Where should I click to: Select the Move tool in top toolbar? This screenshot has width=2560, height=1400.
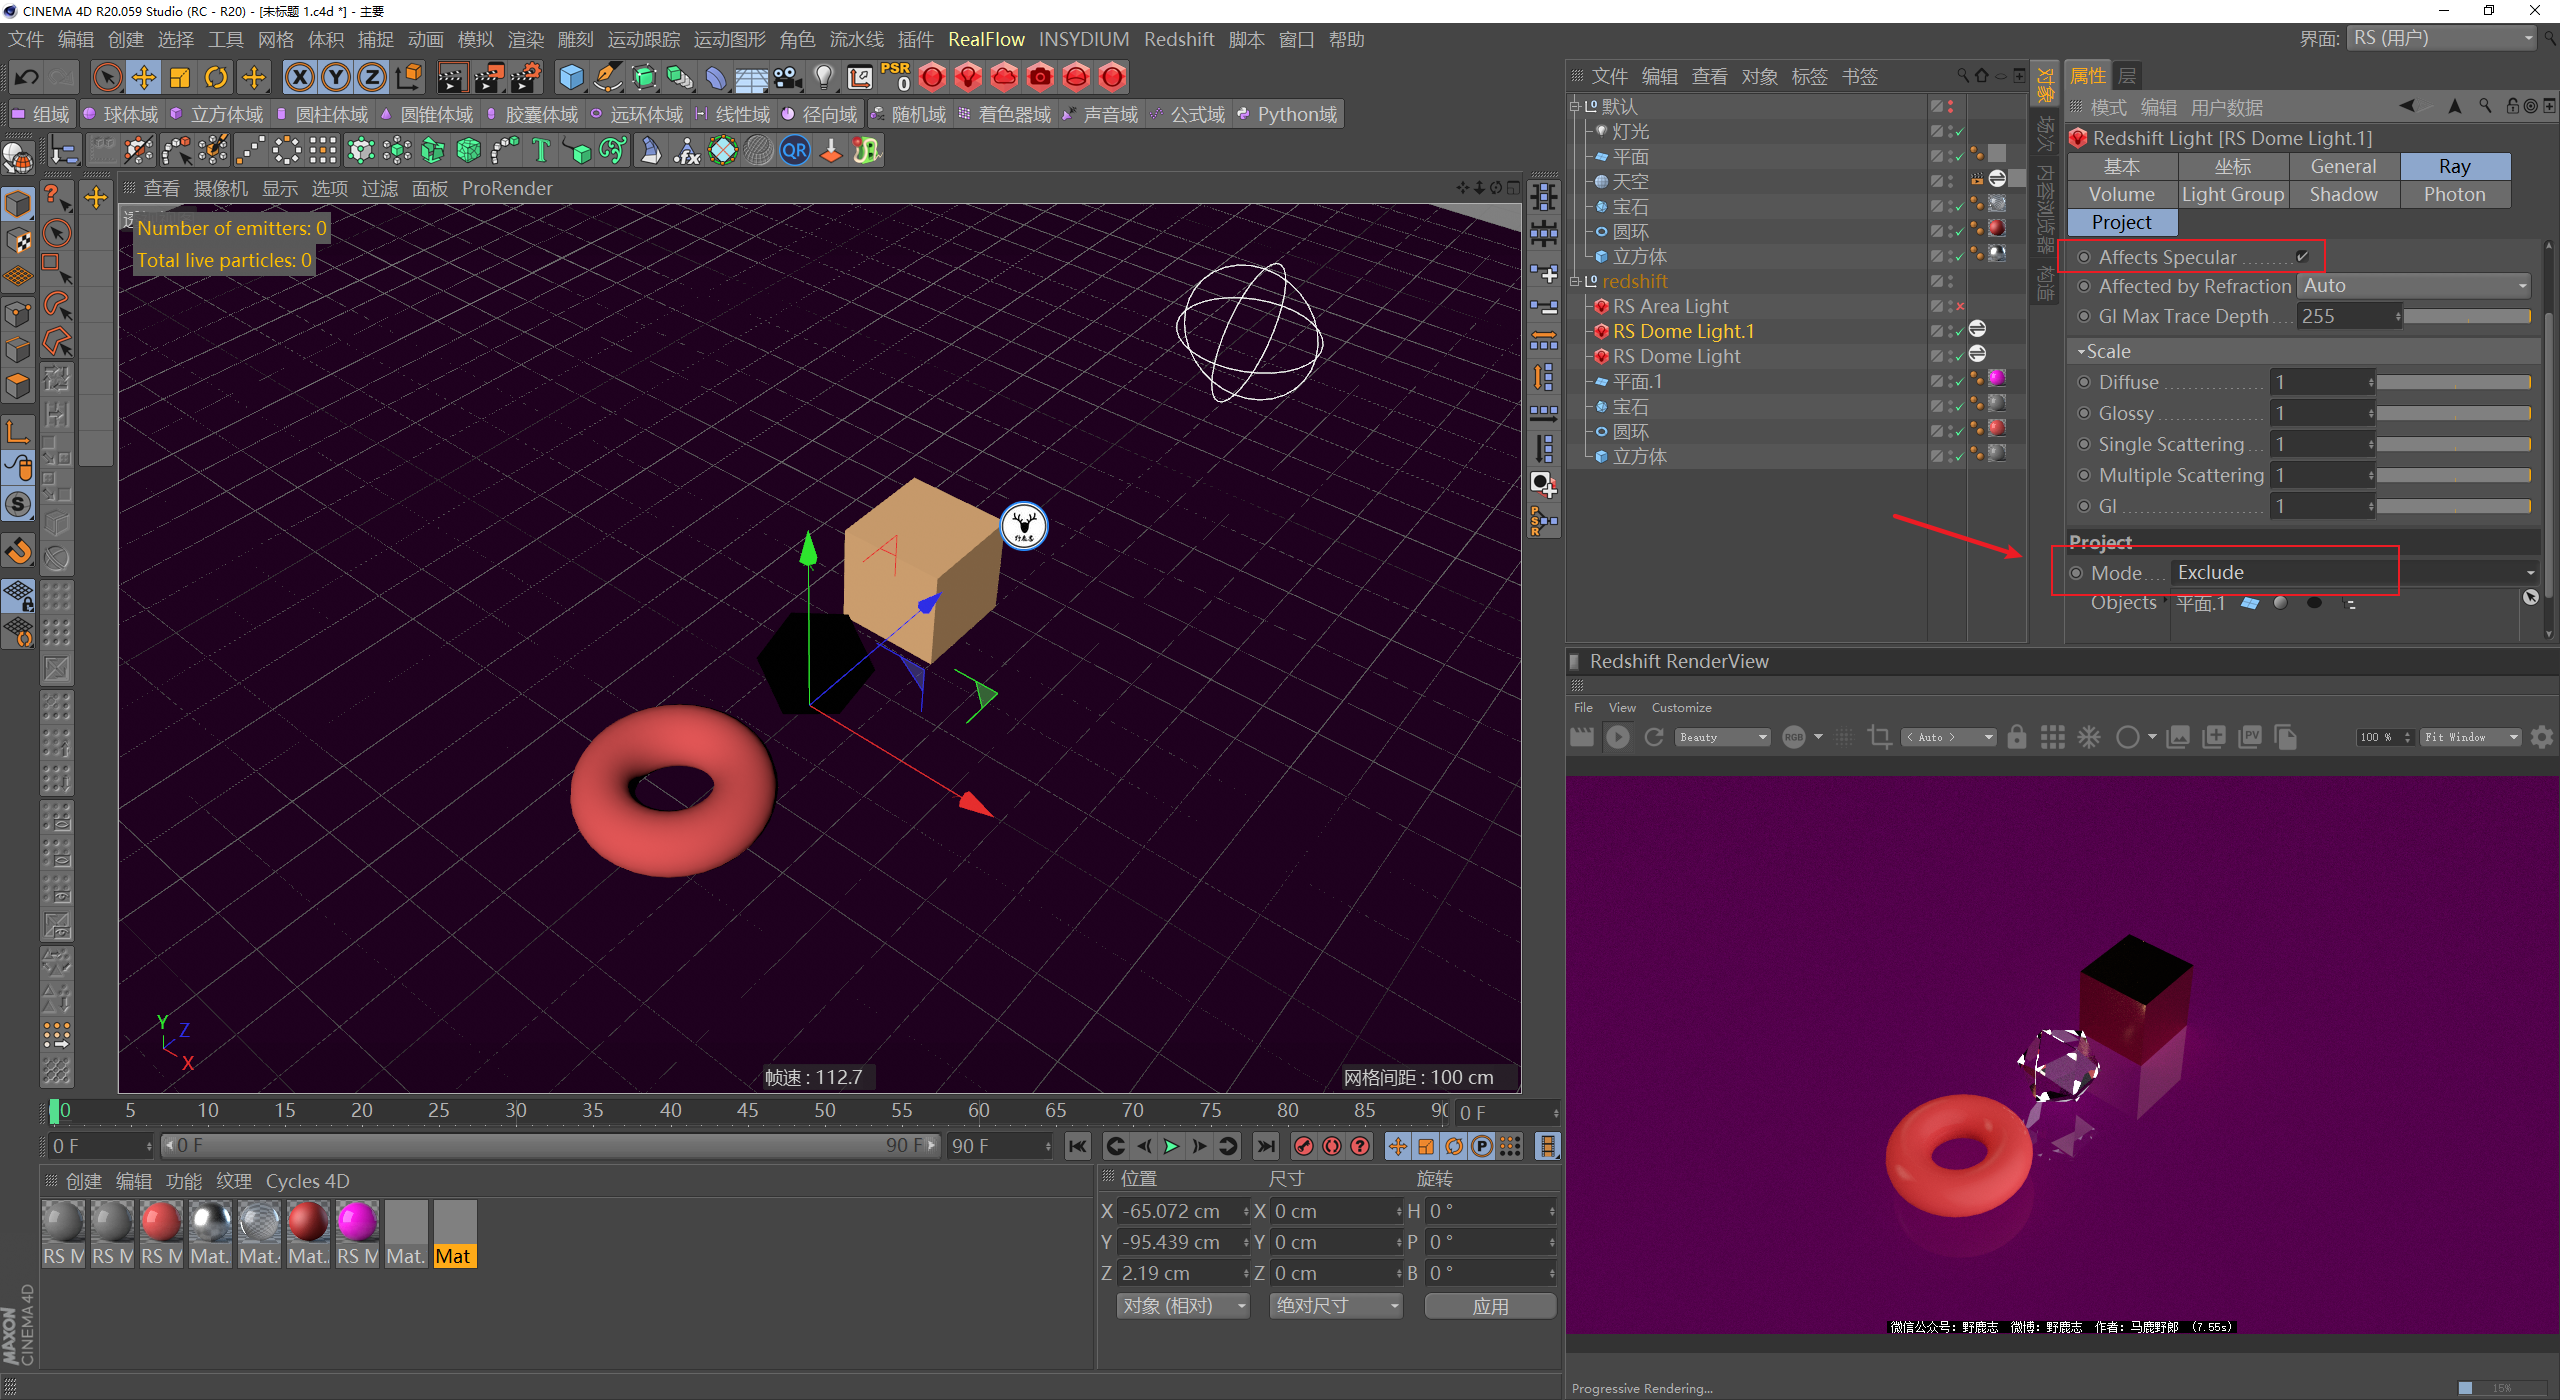coord(144,77)
